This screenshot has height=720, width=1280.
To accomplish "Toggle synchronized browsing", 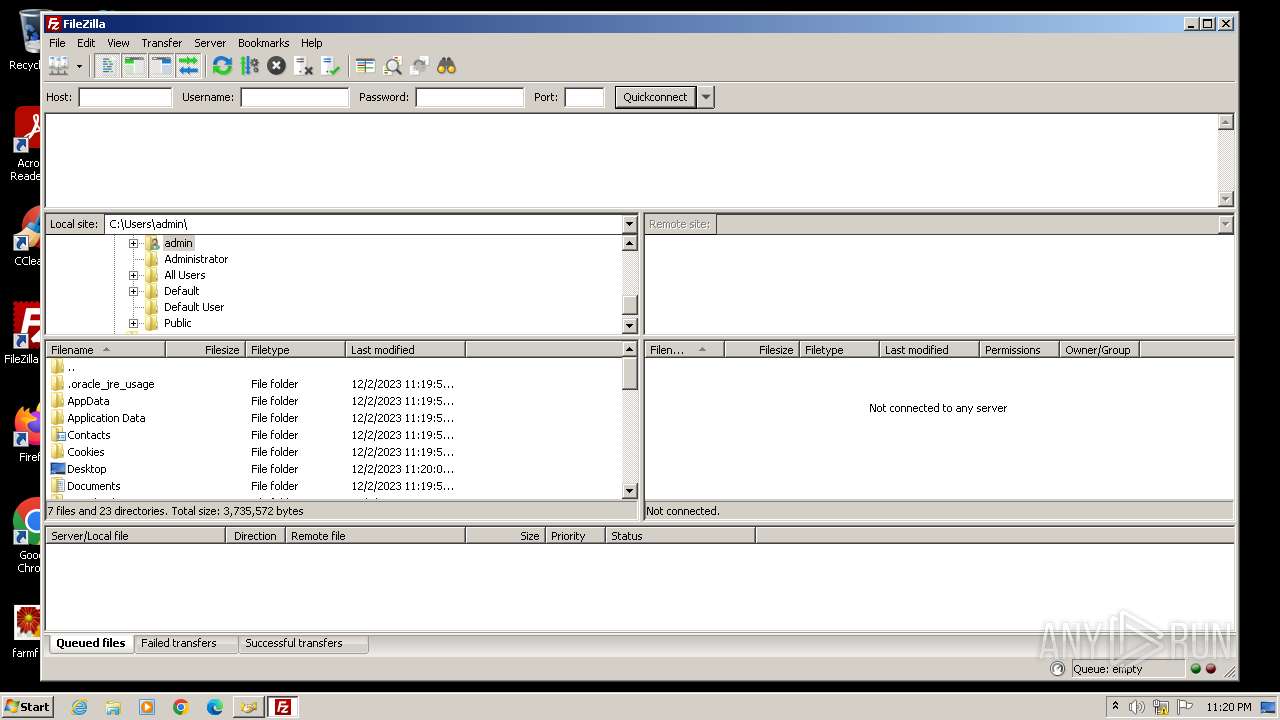I will (419, 66).
